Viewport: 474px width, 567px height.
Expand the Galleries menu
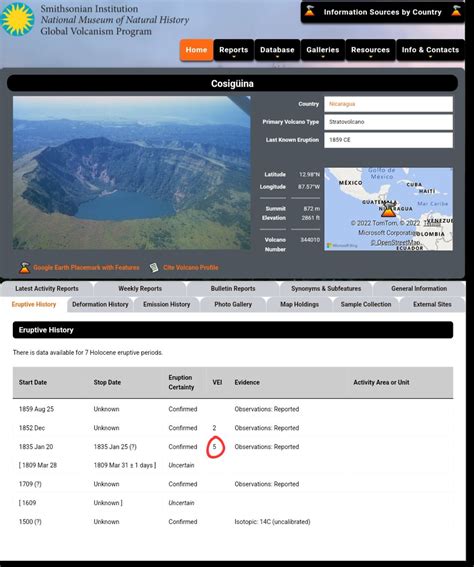pyautogui.click(x=323, y=50)
